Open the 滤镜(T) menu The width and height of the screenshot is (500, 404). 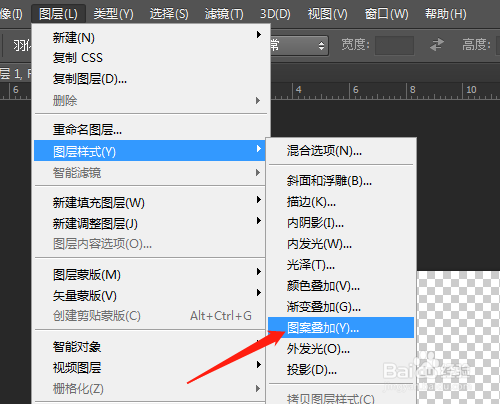pyautogui.click(x=224, y=14)
